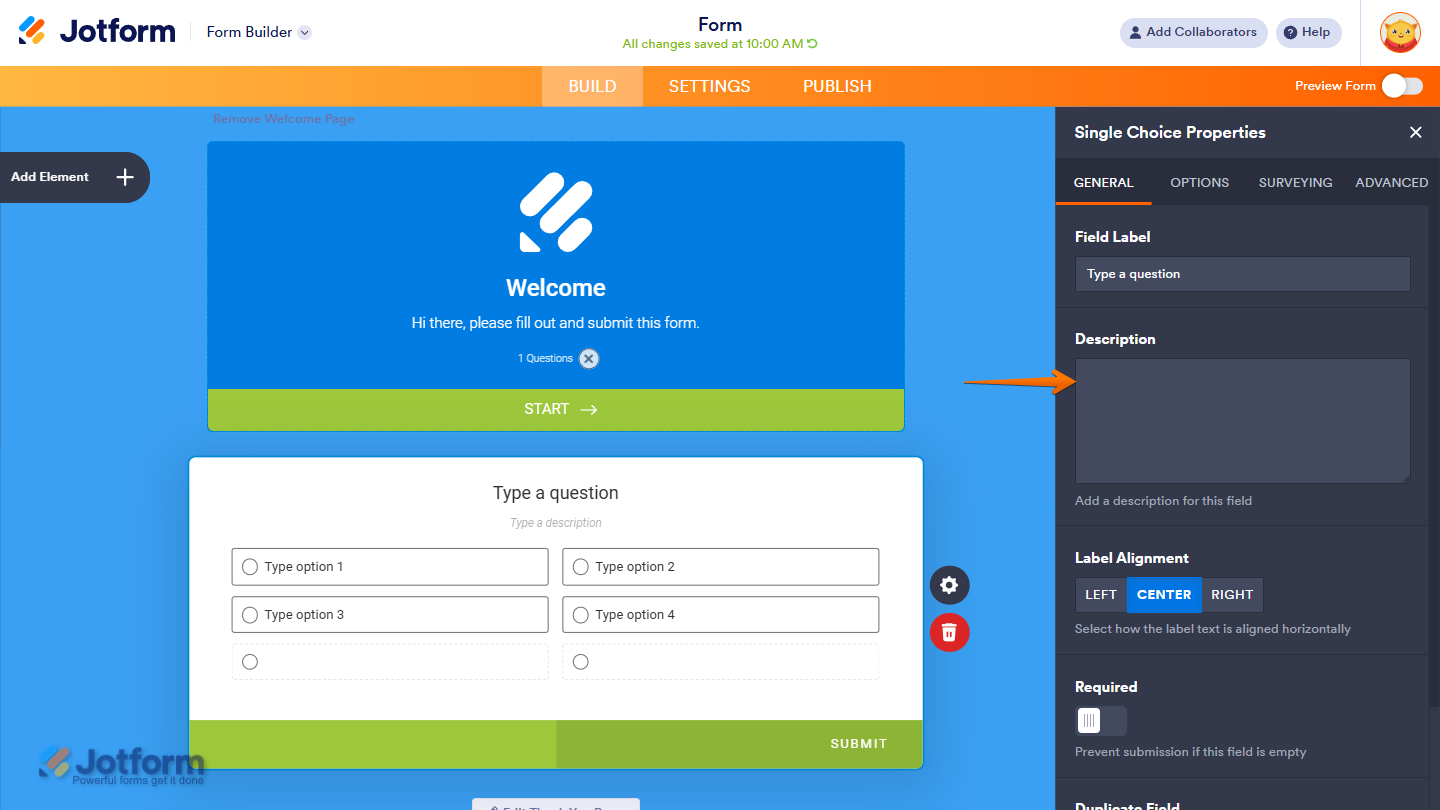Go to the PUBLISH tab

pyautogui.click(x=837, y=86)
